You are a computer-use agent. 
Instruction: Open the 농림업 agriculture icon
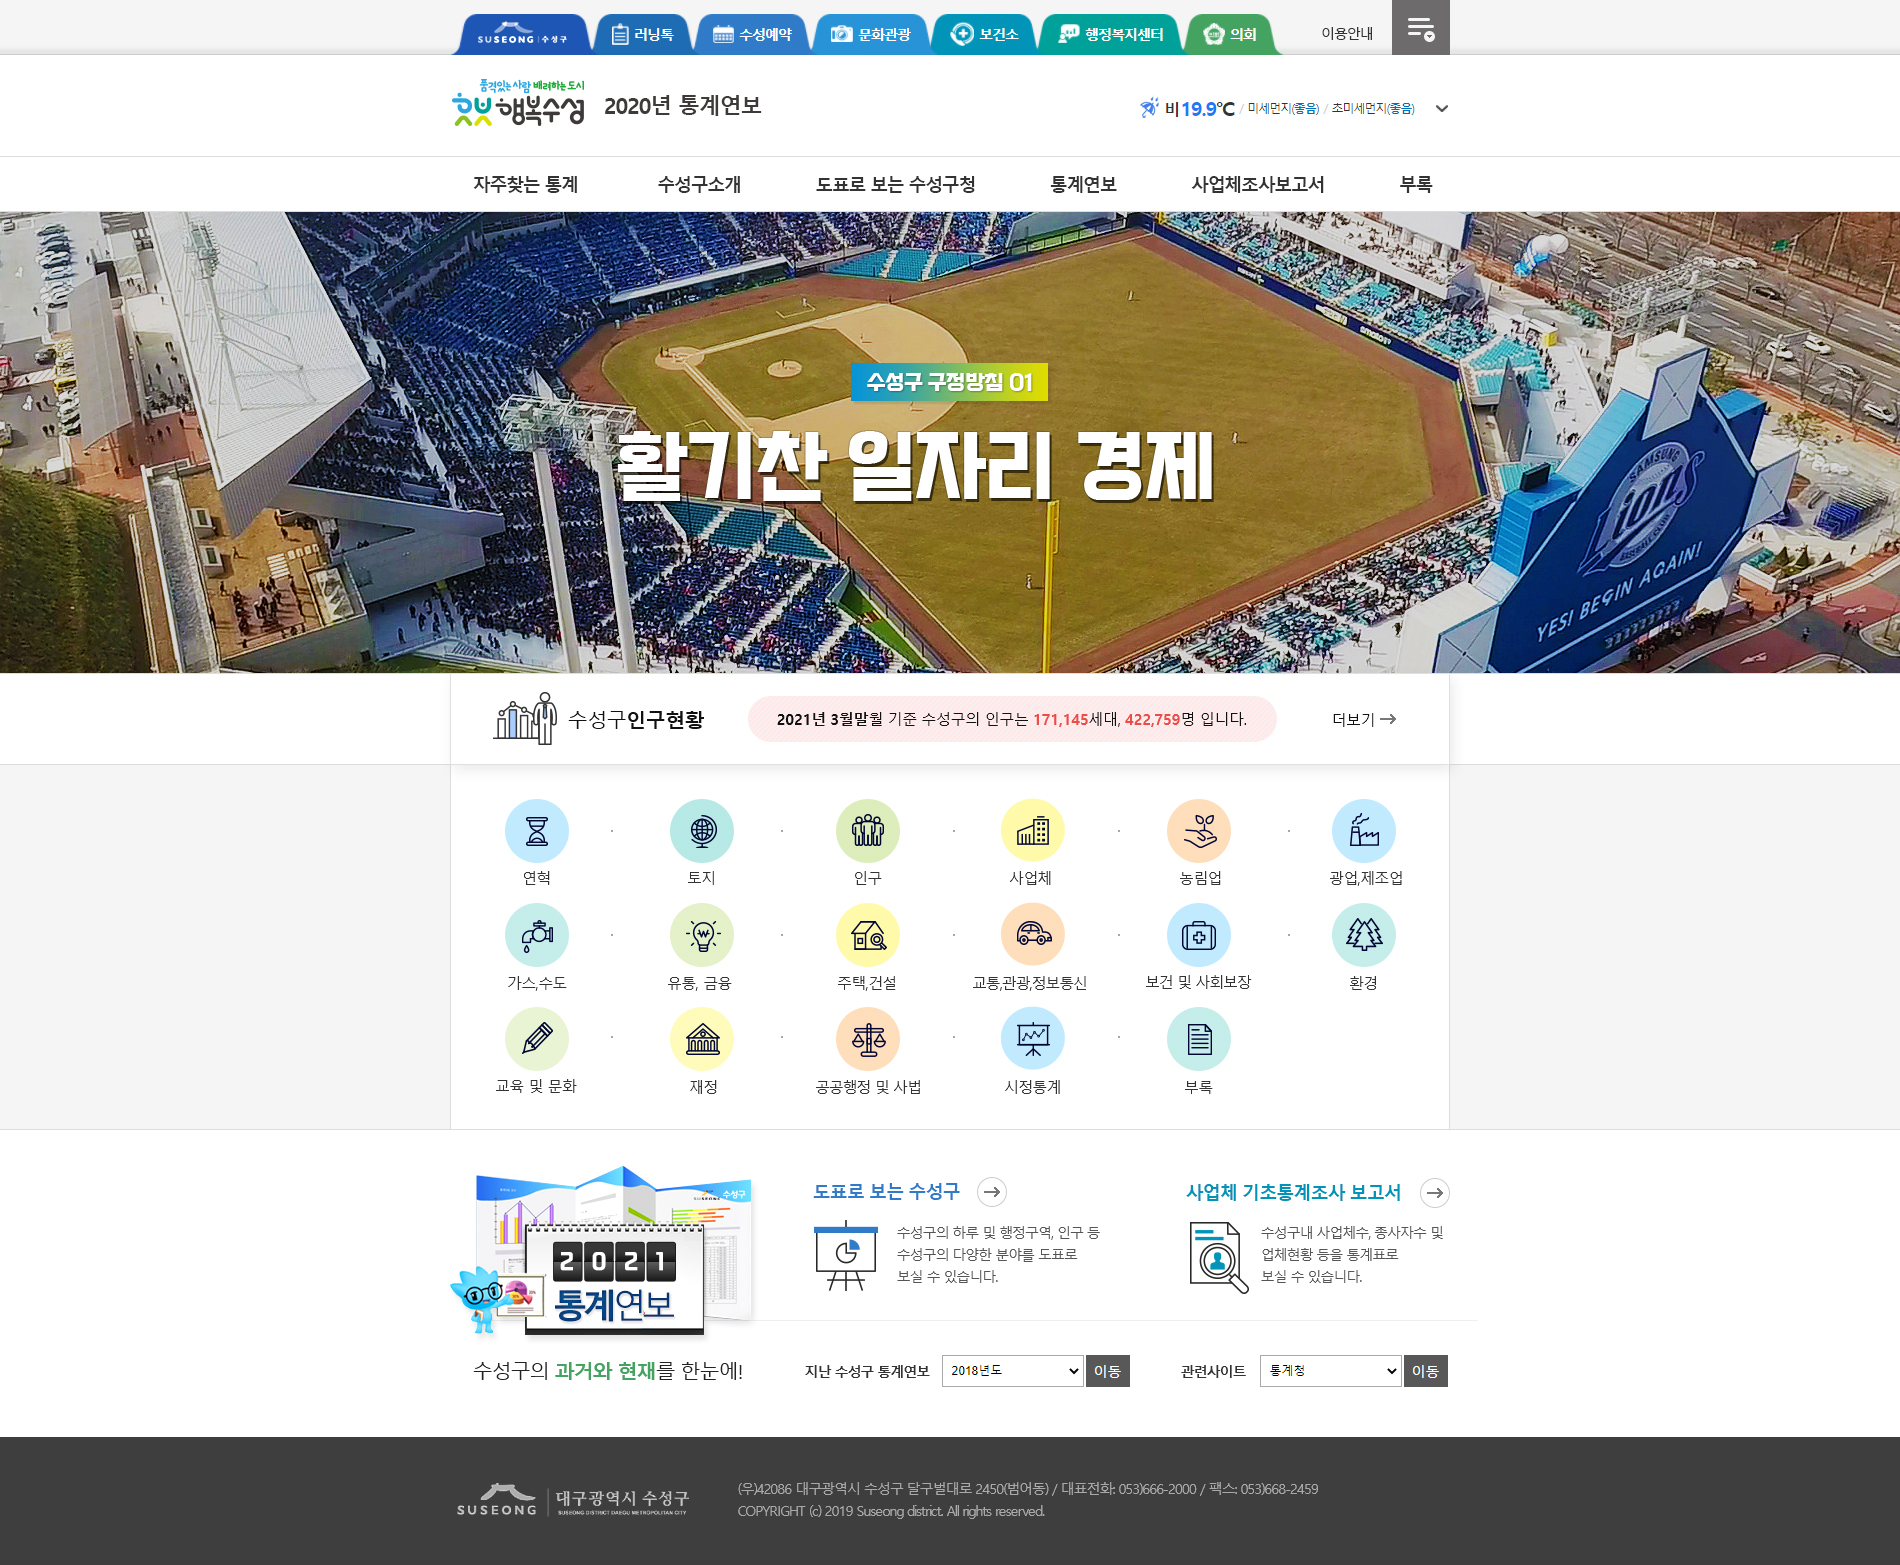click(x=1199, y=831)
